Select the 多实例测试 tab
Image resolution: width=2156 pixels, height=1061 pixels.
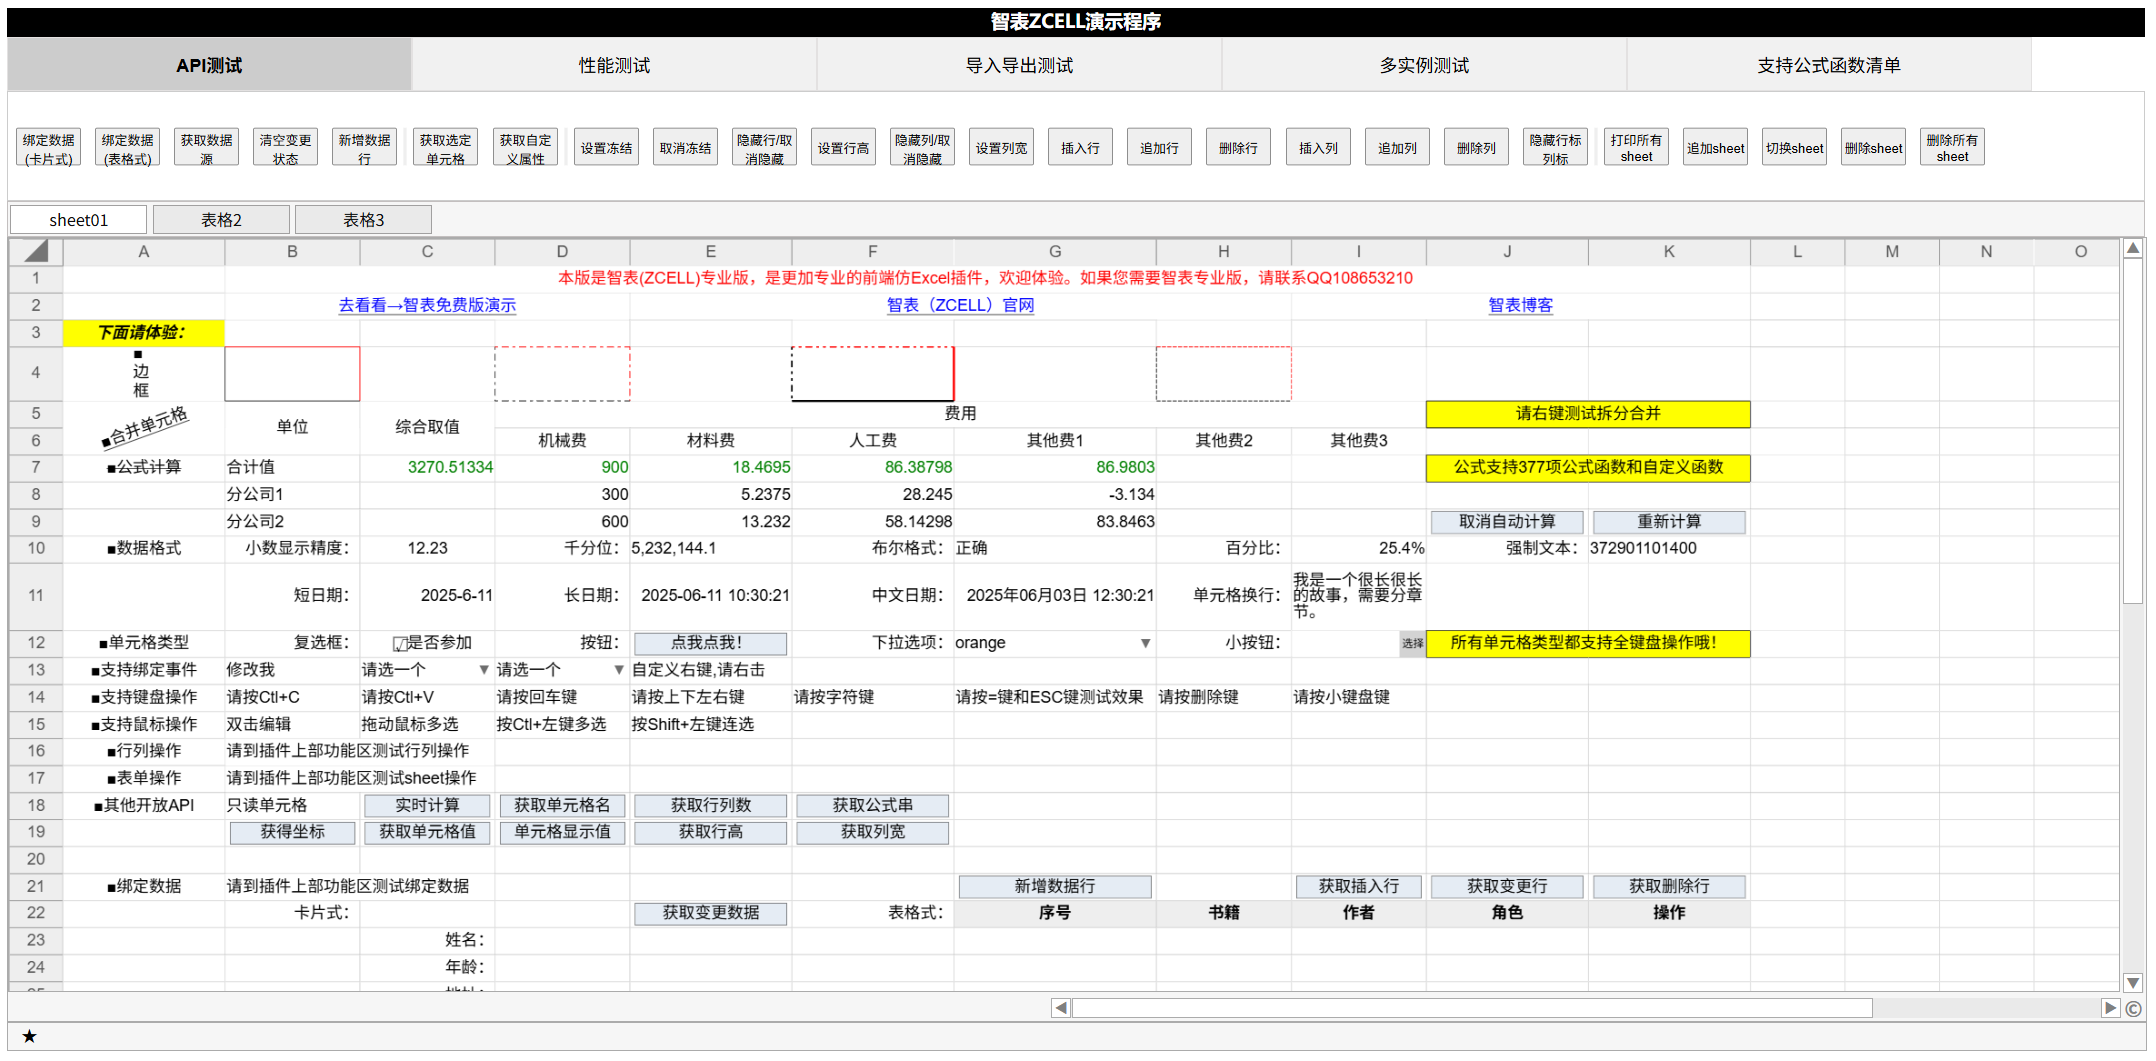pos(1424,65)
